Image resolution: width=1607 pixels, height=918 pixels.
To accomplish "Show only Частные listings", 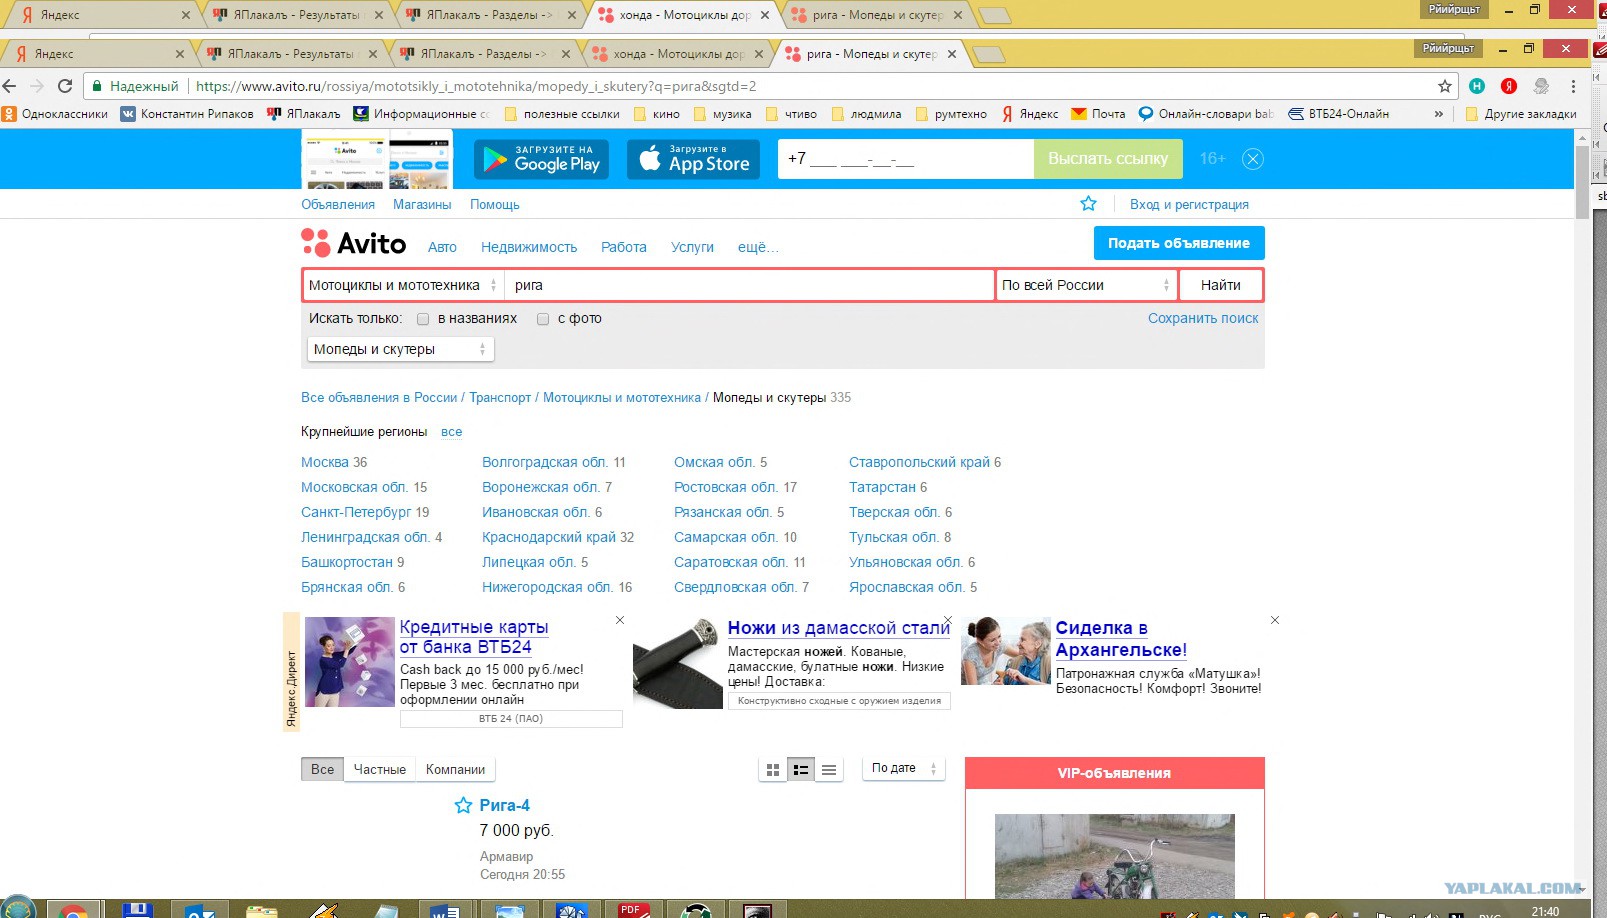I will pyautogui.click(x=379, y=769).
